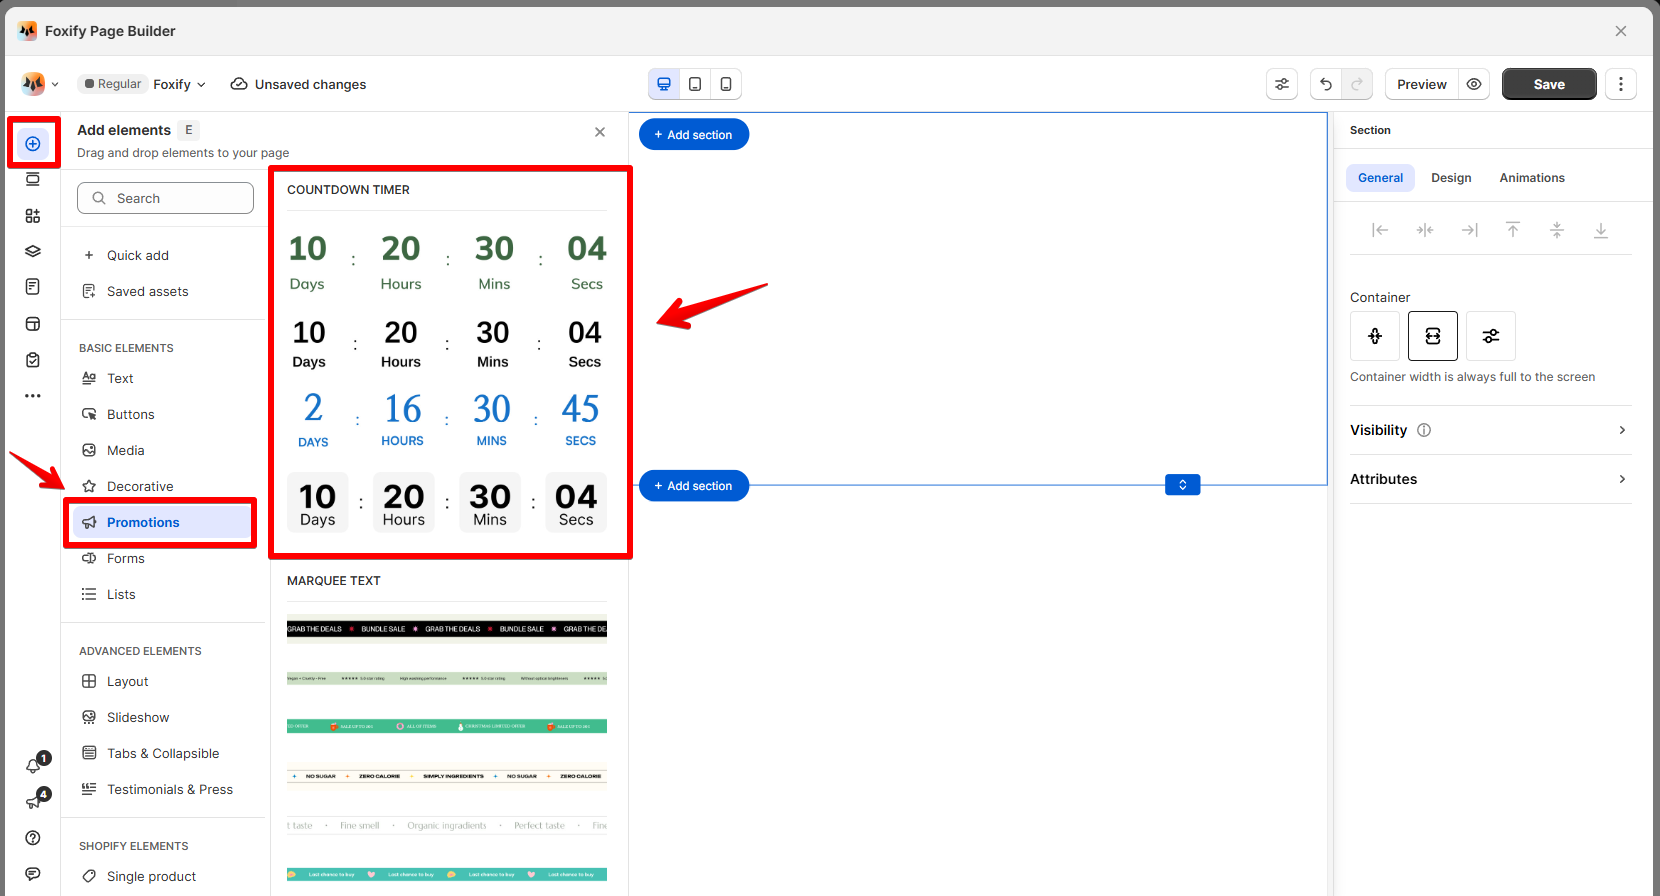Open the Add elements plus icon in sidebar
The width and height of the screenshot is (1660, 896).
click(33, 144)
